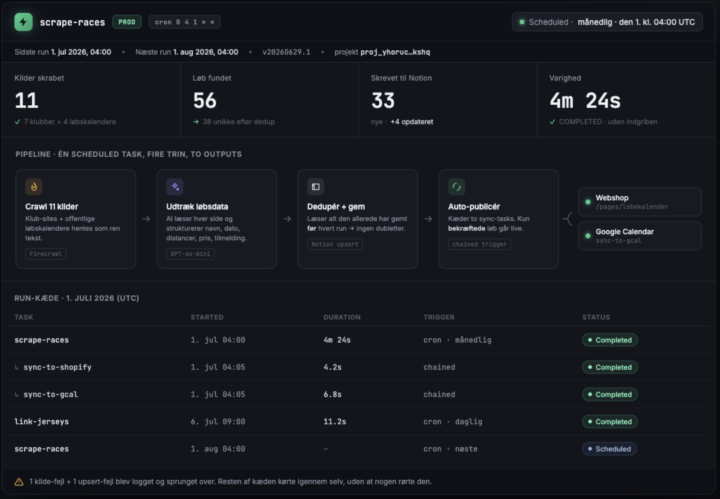Click the Scheduled badge in the last row
Viewport: 720px width, 499px height.
click(x=609, y=449)
